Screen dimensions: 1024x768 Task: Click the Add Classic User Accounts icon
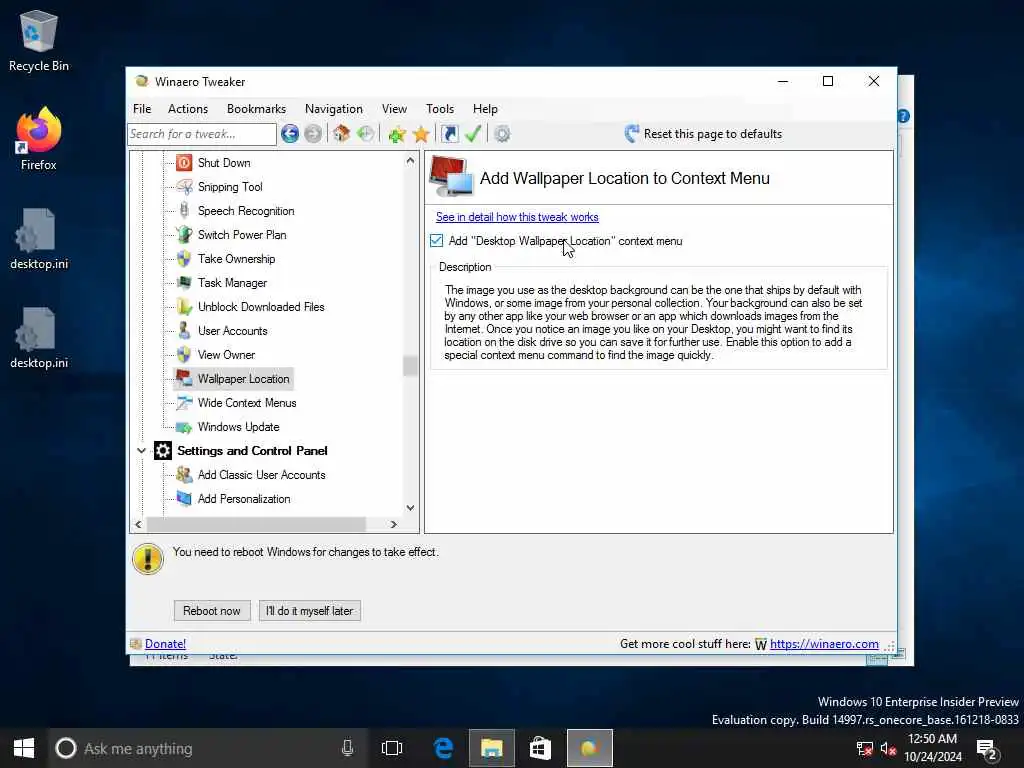point(184,475)
